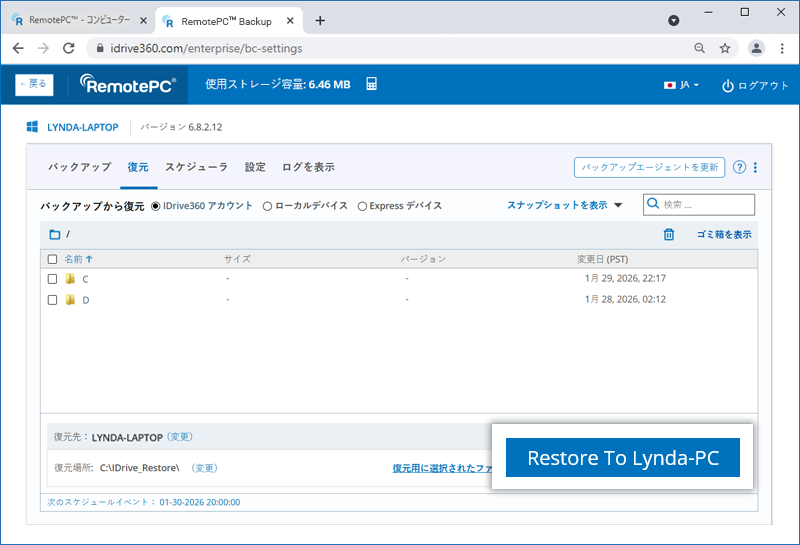Click the Restore To Lynda-PC button

[622, 458]
